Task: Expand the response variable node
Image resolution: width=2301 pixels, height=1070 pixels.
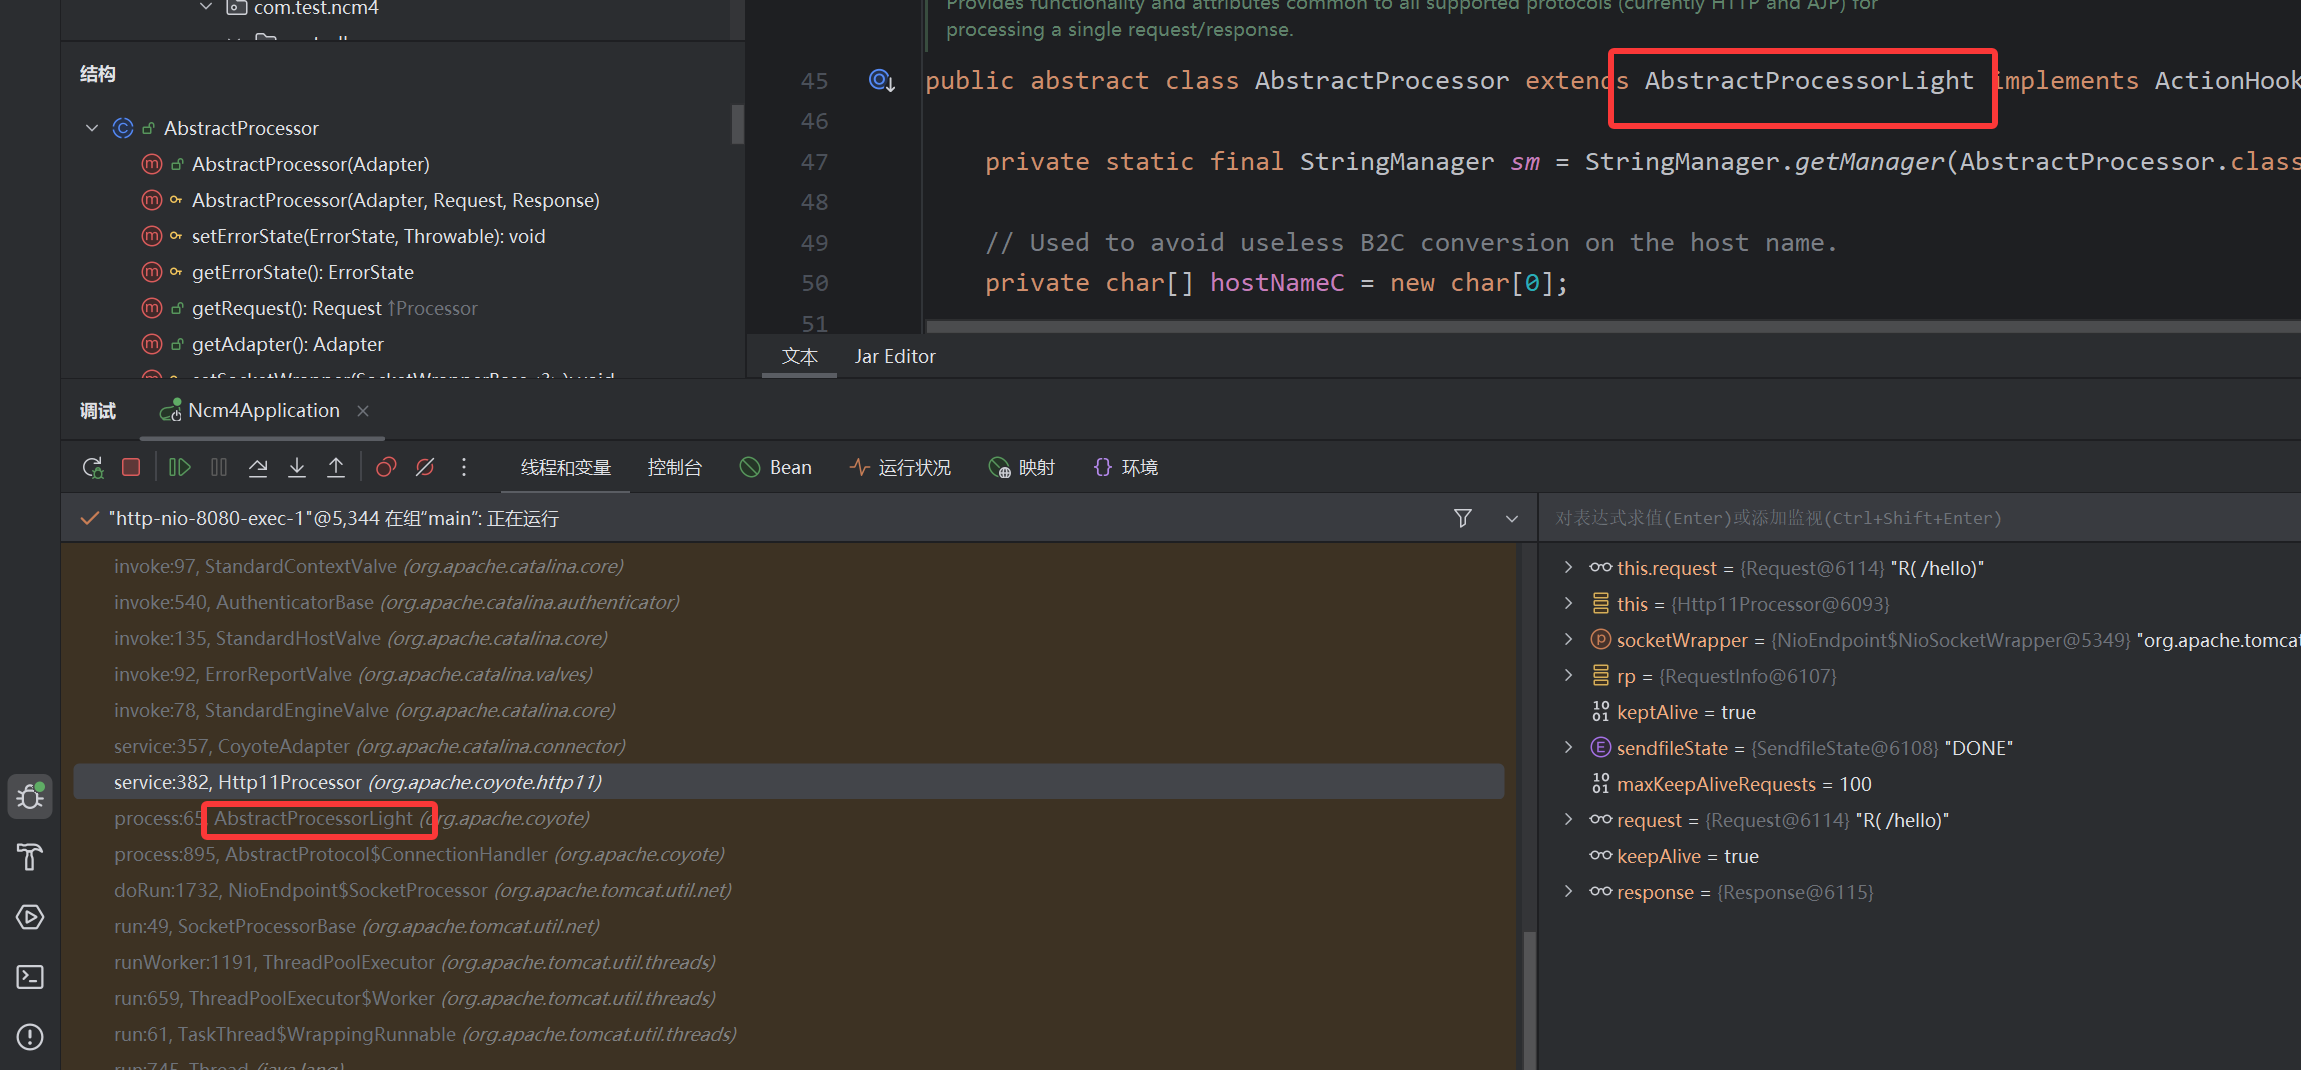Action: tap(1568, 892)
